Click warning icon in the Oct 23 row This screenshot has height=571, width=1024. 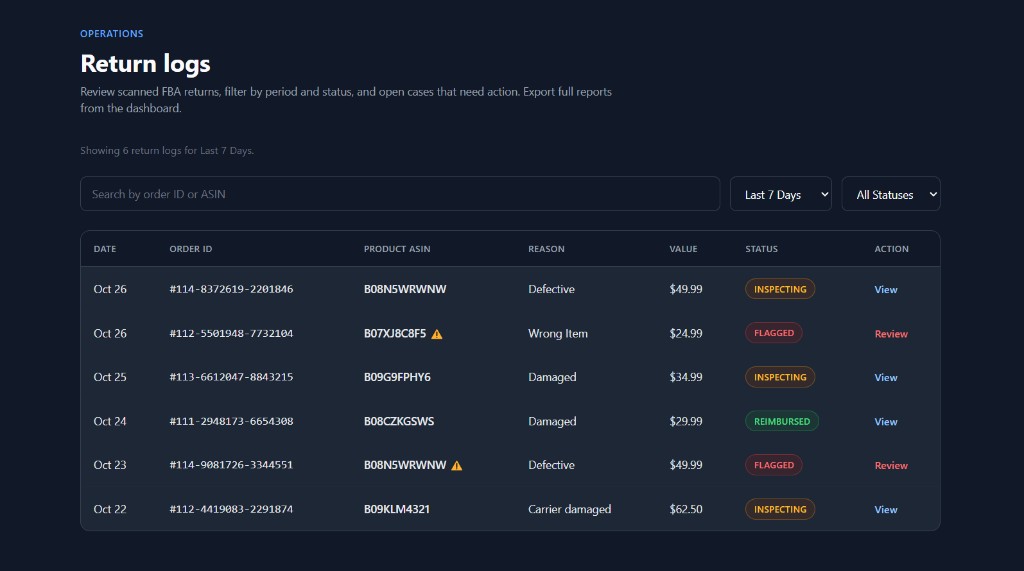[456, 466]
